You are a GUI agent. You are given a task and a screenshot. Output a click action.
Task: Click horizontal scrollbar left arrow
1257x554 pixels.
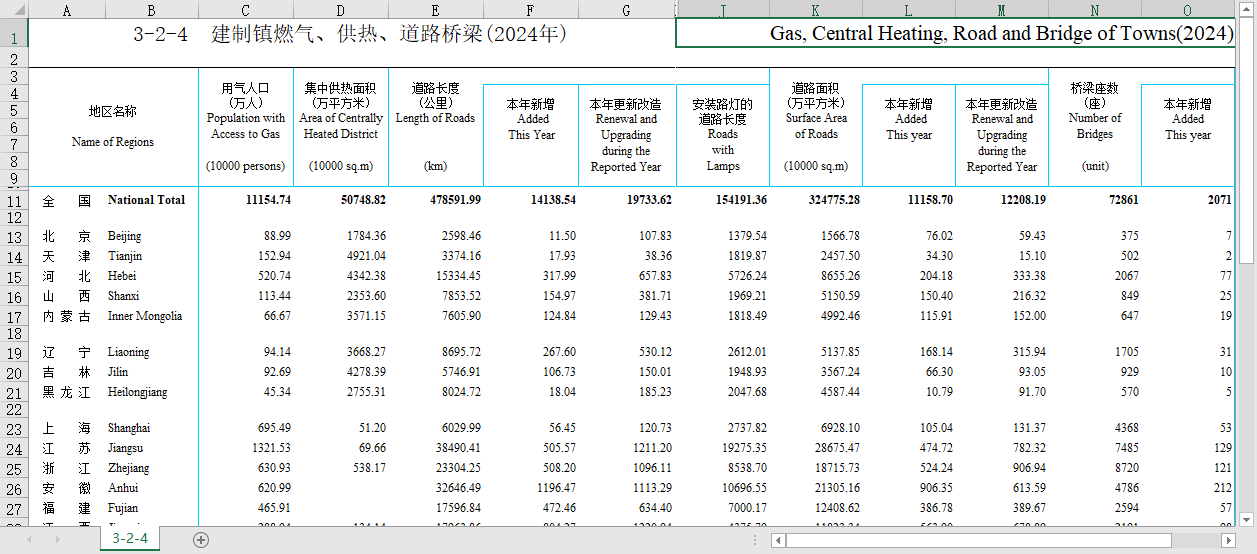tap(779, 540)
